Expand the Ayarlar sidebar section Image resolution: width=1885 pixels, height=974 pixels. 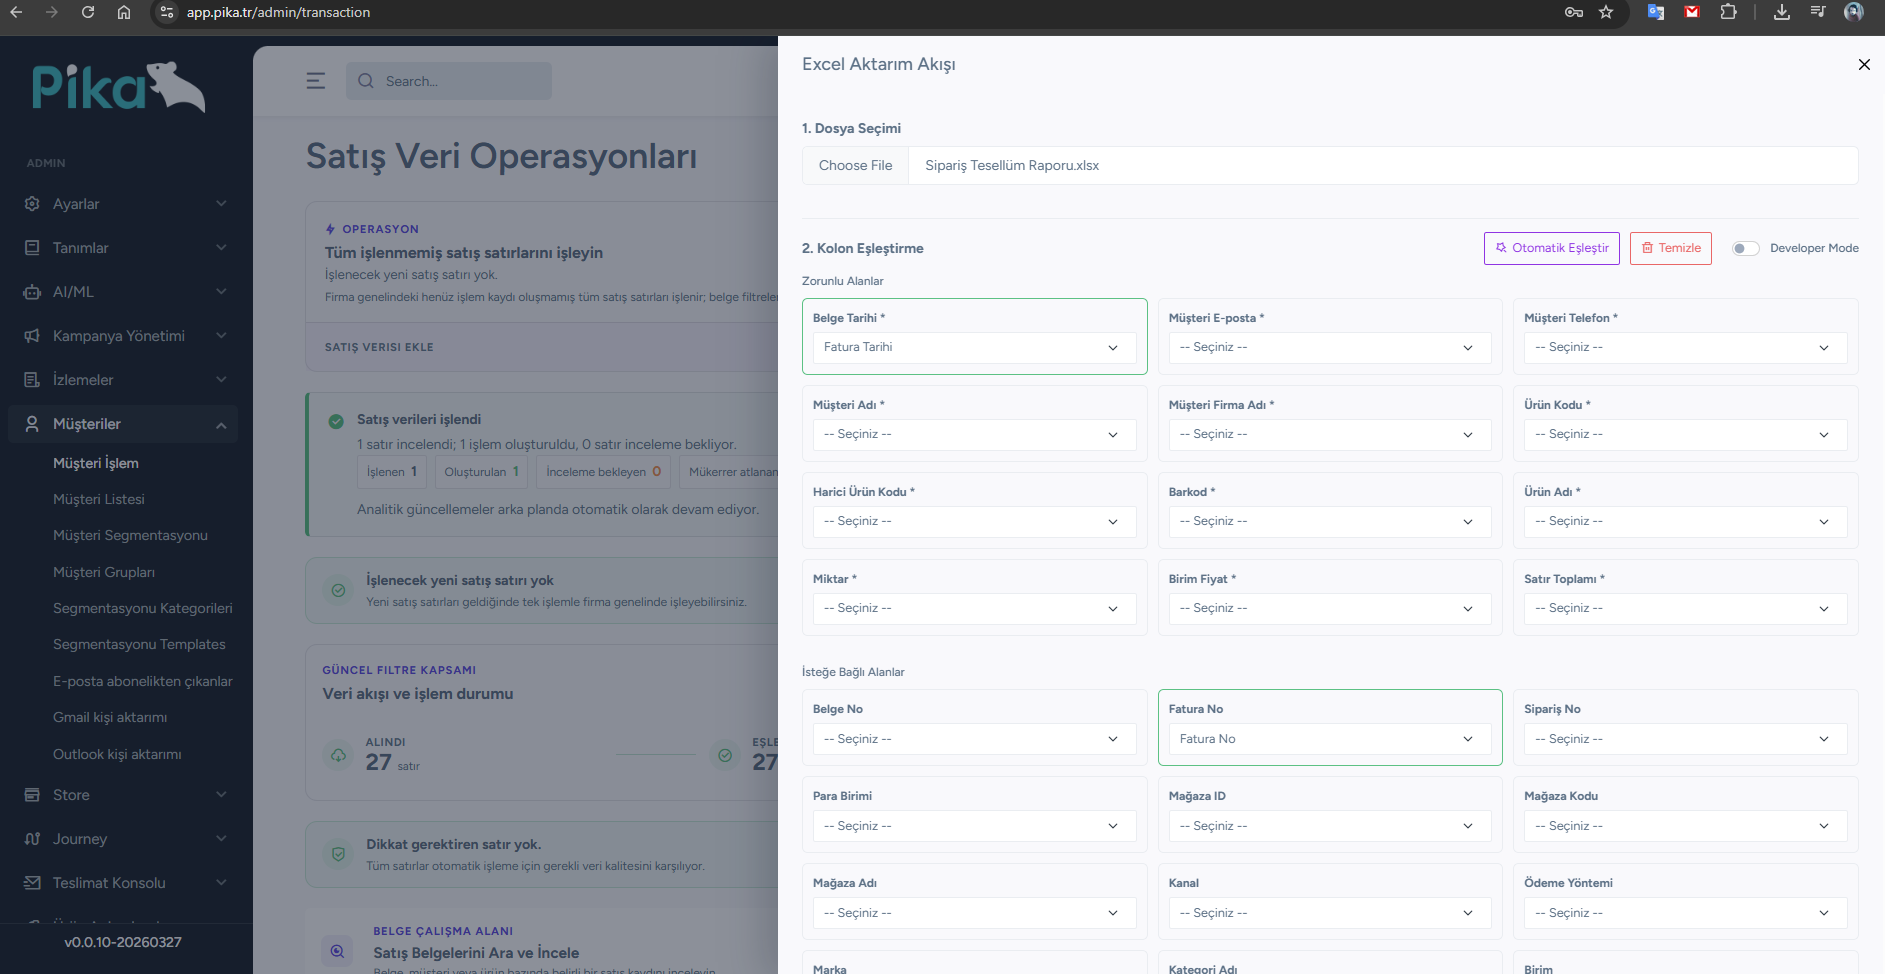(221, 204)
